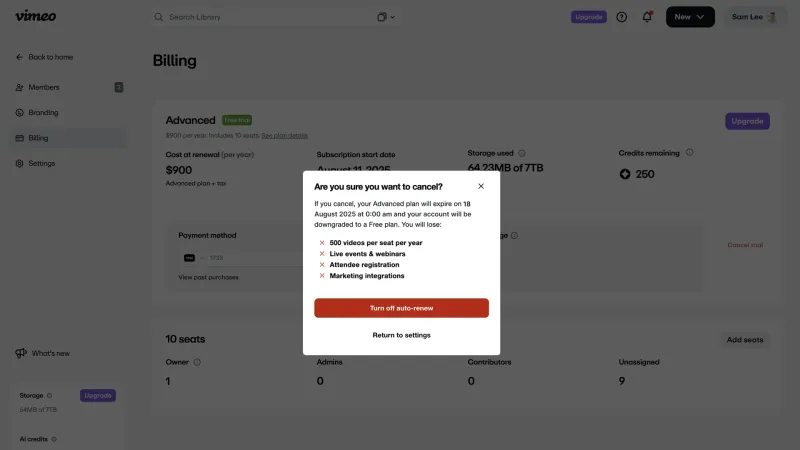Click Add seats button
Screen dimensions: 800x450
point(745,340)
